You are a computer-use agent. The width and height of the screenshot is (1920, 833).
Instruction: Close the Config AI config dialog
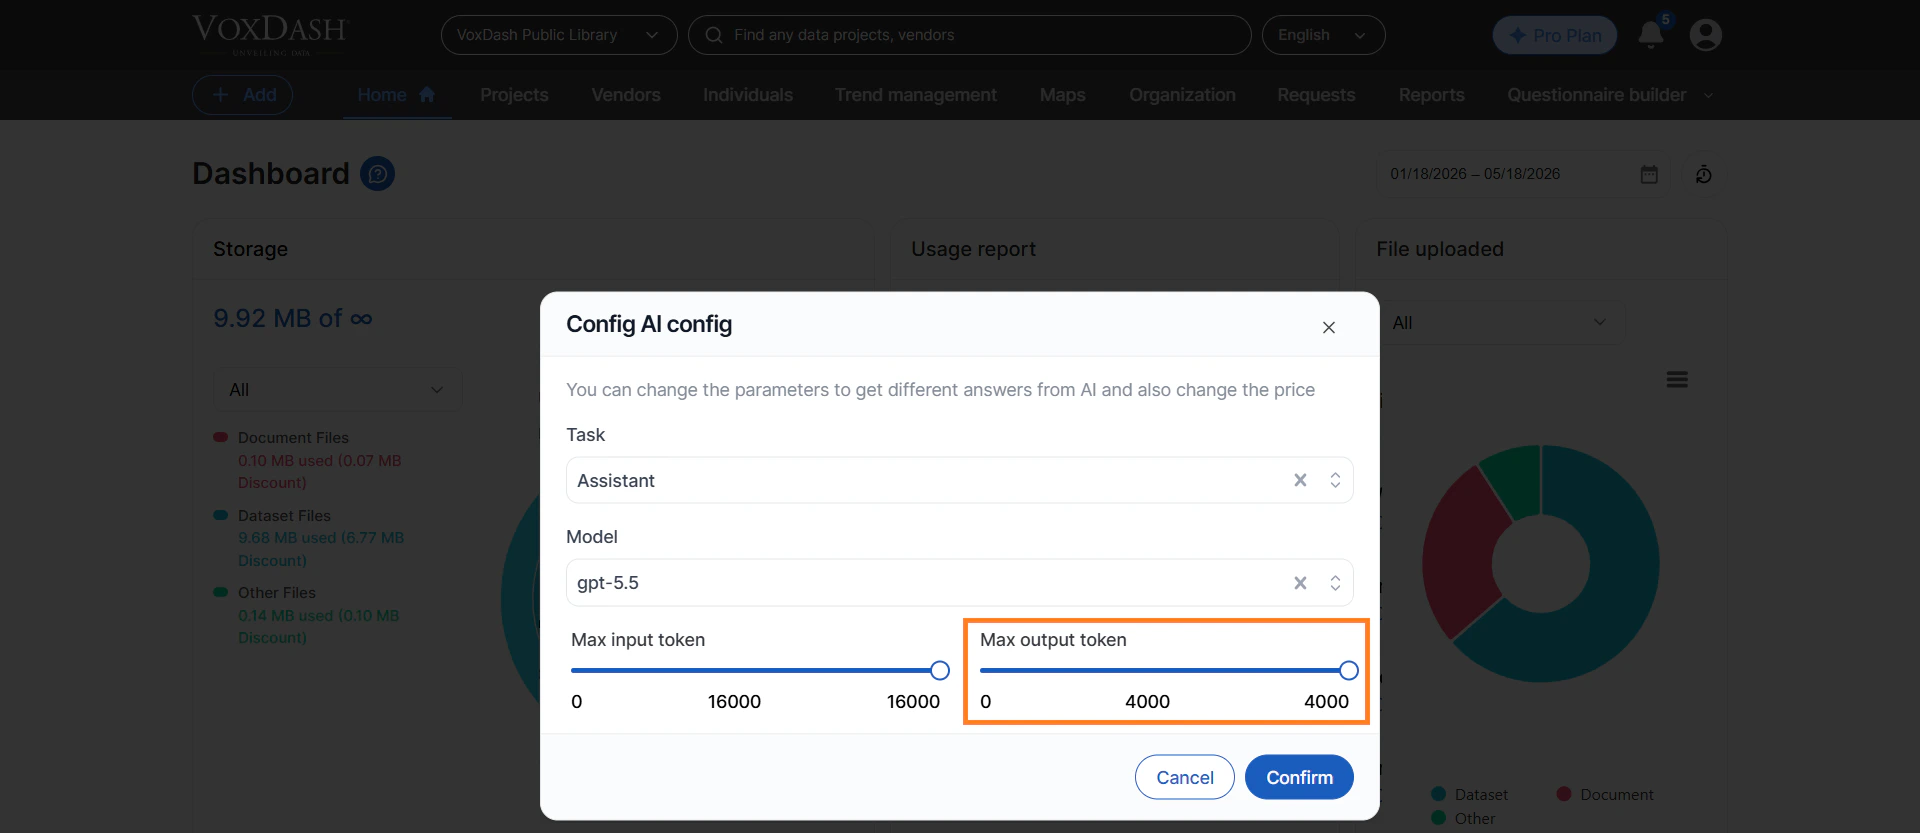(1329, 328)
